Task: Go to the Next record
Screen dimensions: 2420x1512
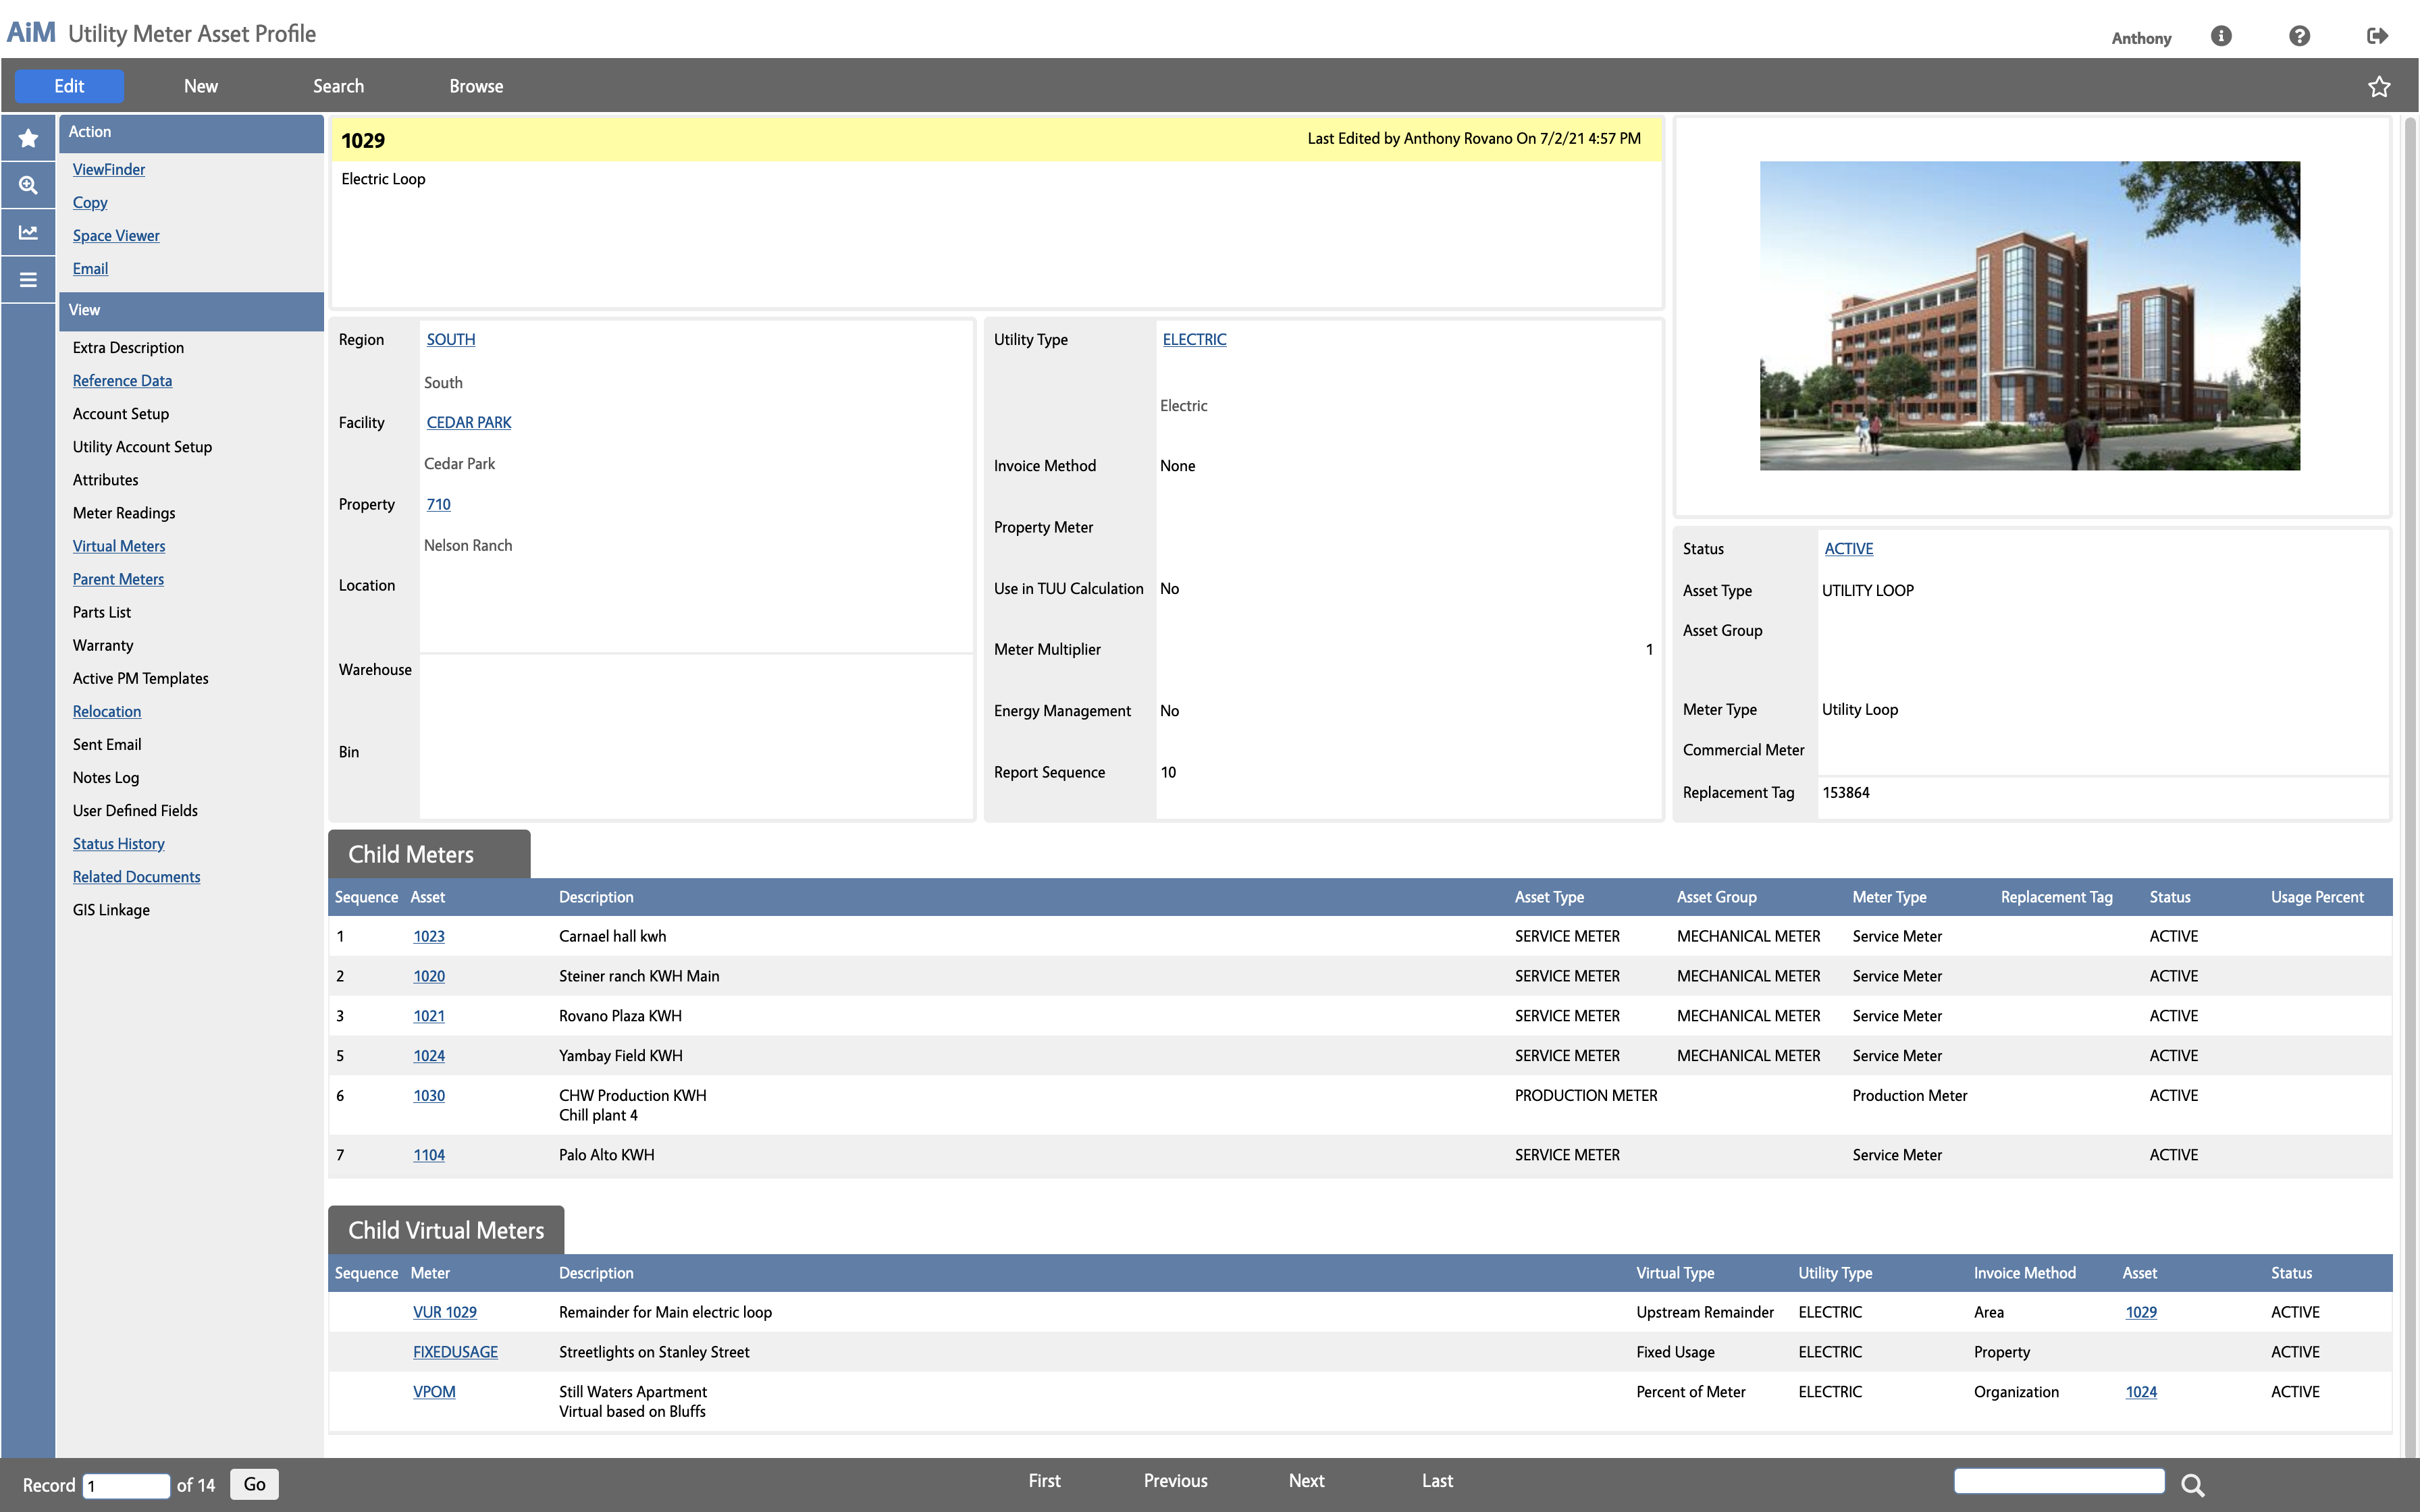Action: click(x=1306, y=1481)
